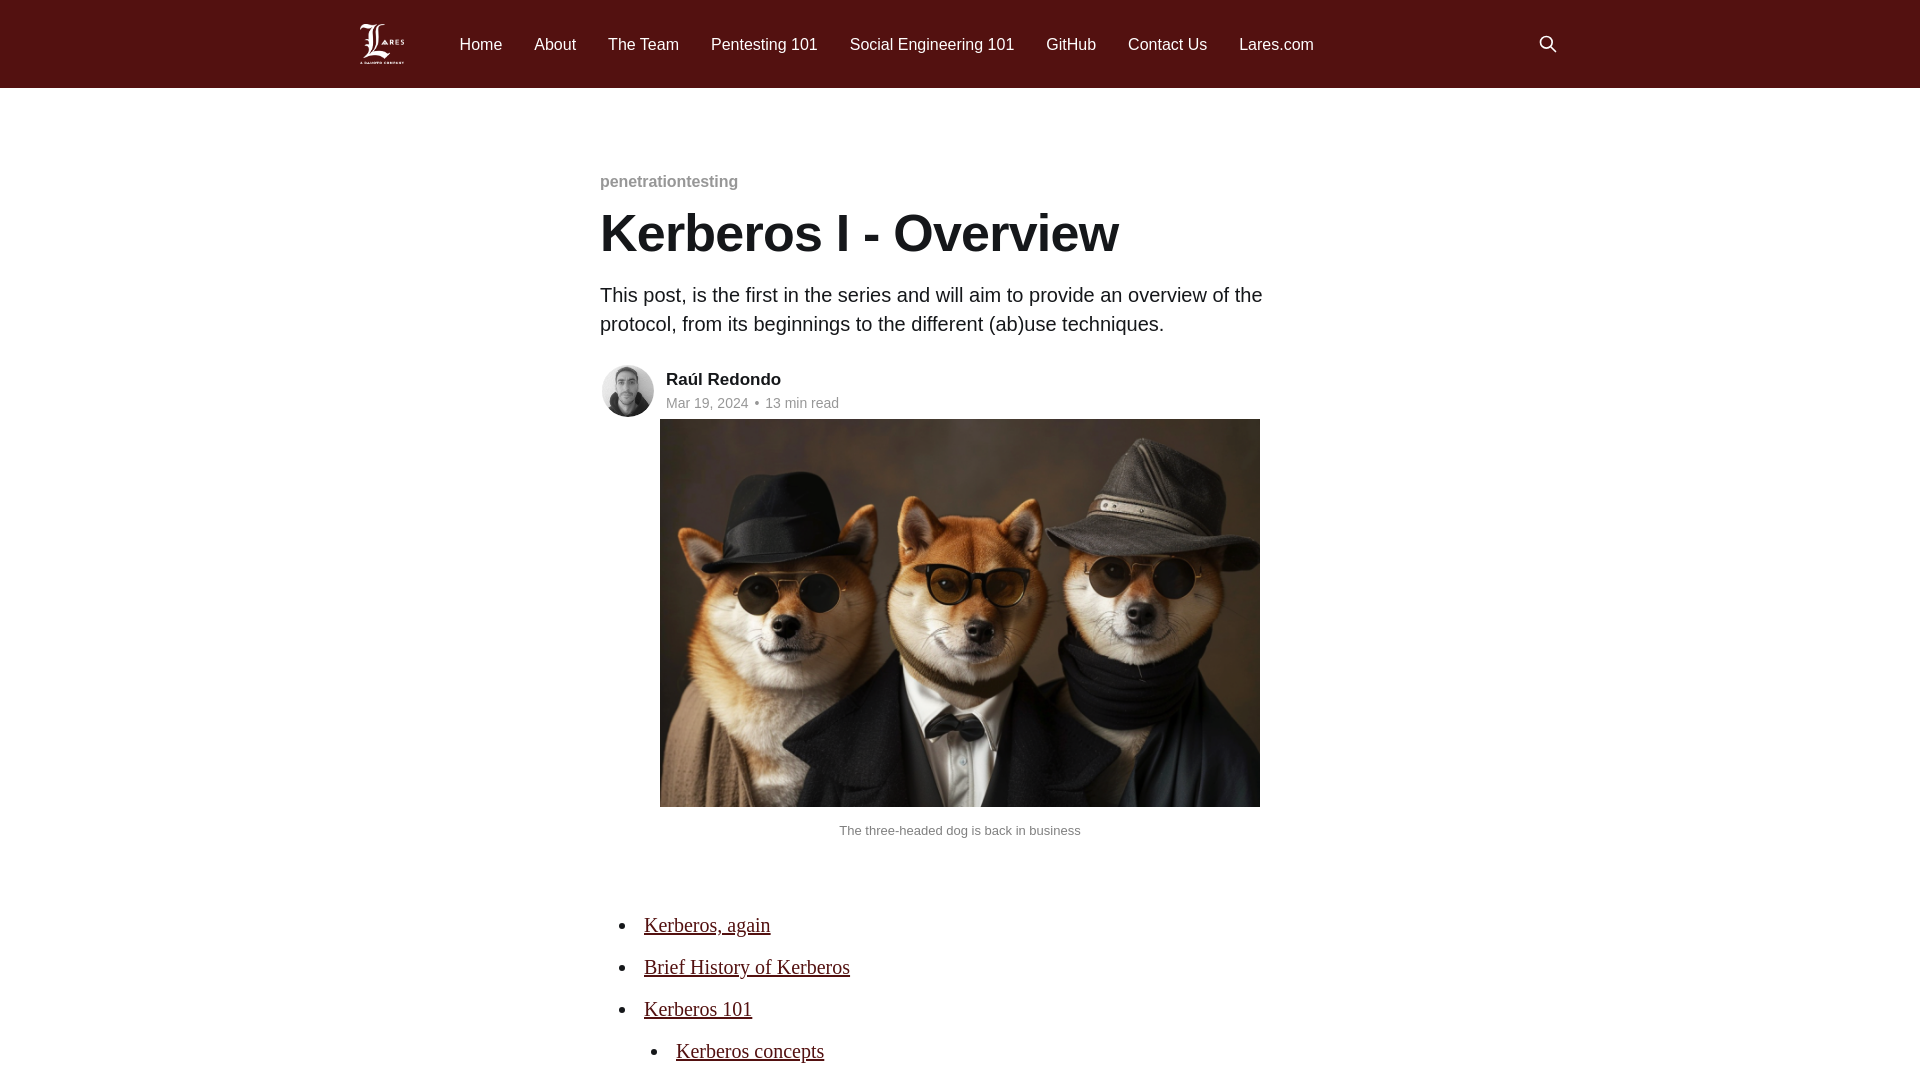Image resolution: width=1920 pixels, height=1080 pixels.
Task: Click the Contact Us nav icon
Action: (x=1167, y=44)
